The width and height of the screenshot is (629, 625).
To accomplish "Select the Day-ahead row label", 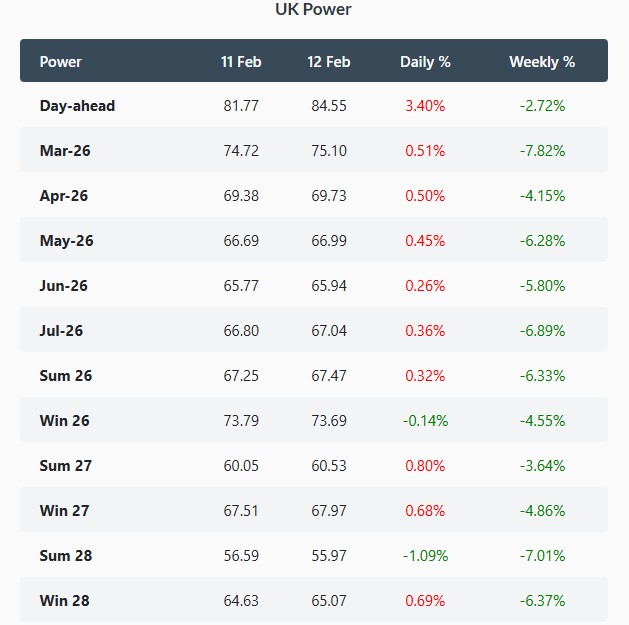I will point(77,106).
